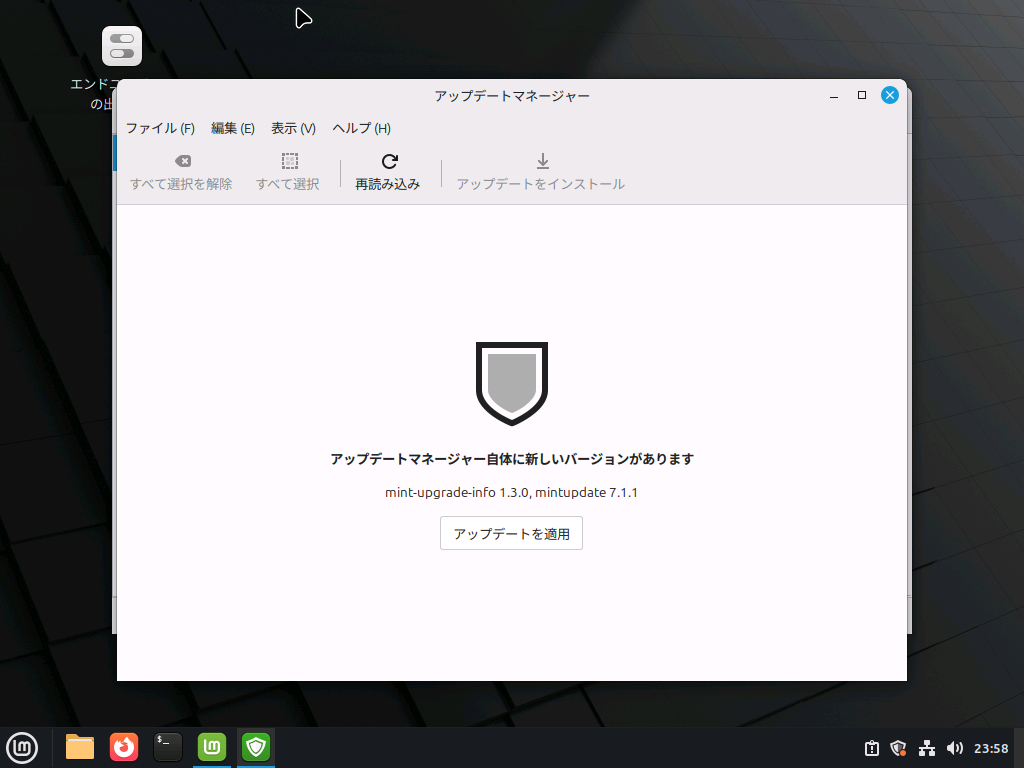Open the report clipboard icon in tray

[872, 747]
